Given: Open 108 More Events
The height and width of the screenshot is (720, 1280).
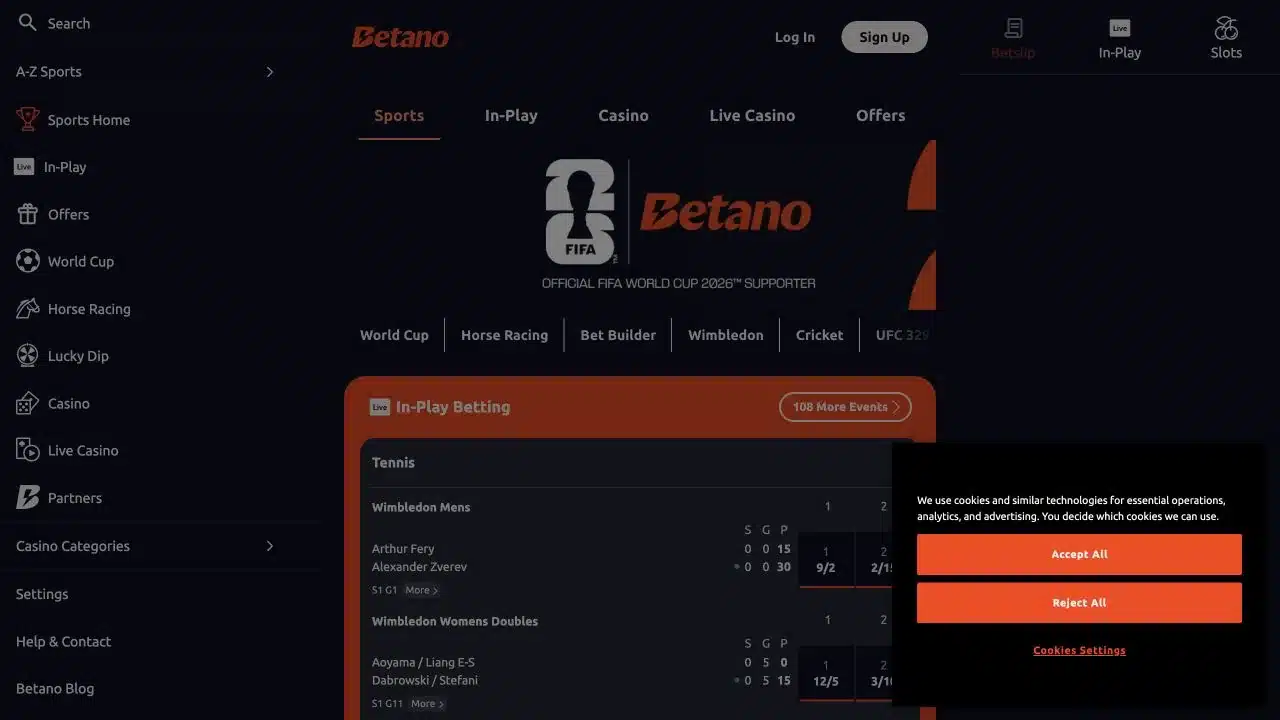Looking at the screenshot, I should coord(845,407).
